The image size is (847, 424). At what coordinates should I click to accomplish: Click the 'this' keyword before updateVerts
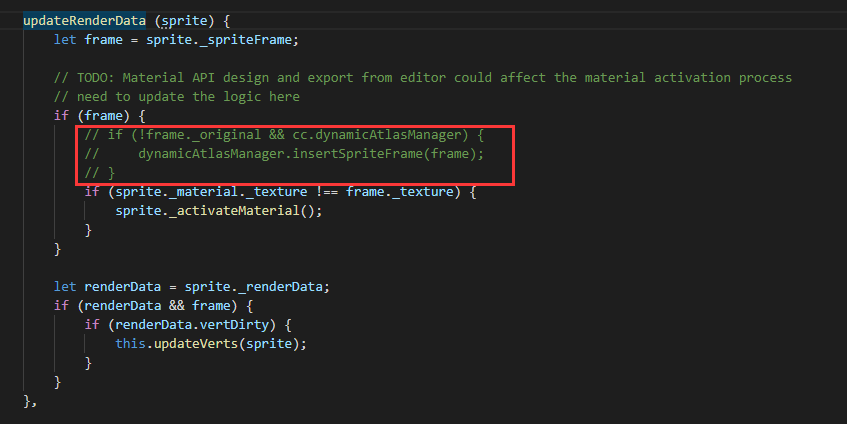click(130, 345)
